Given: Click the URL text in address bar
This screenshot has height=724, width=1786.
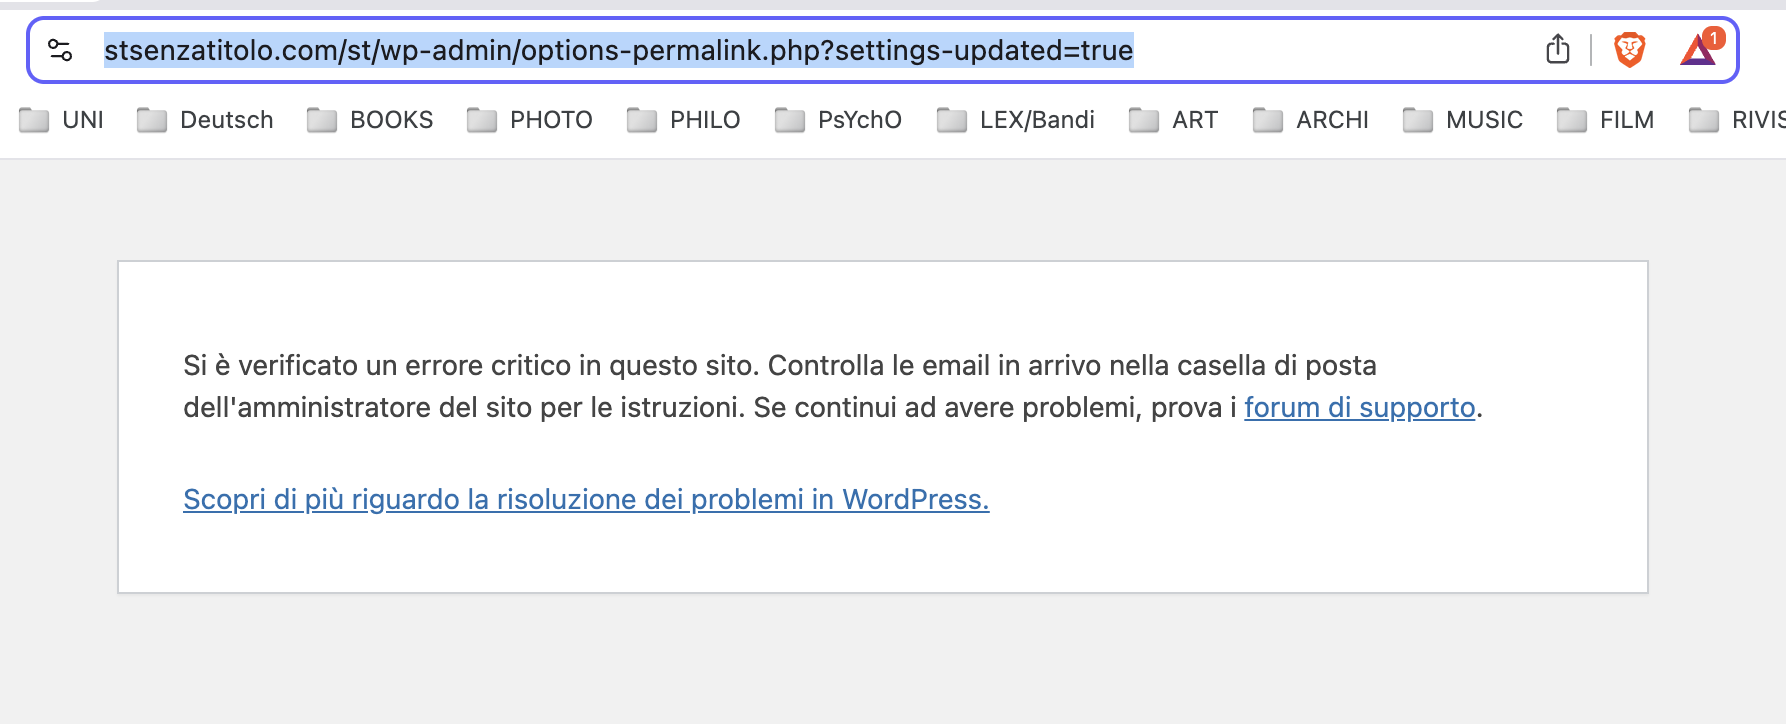Looking at the screenshot, I should click(619, 50).
